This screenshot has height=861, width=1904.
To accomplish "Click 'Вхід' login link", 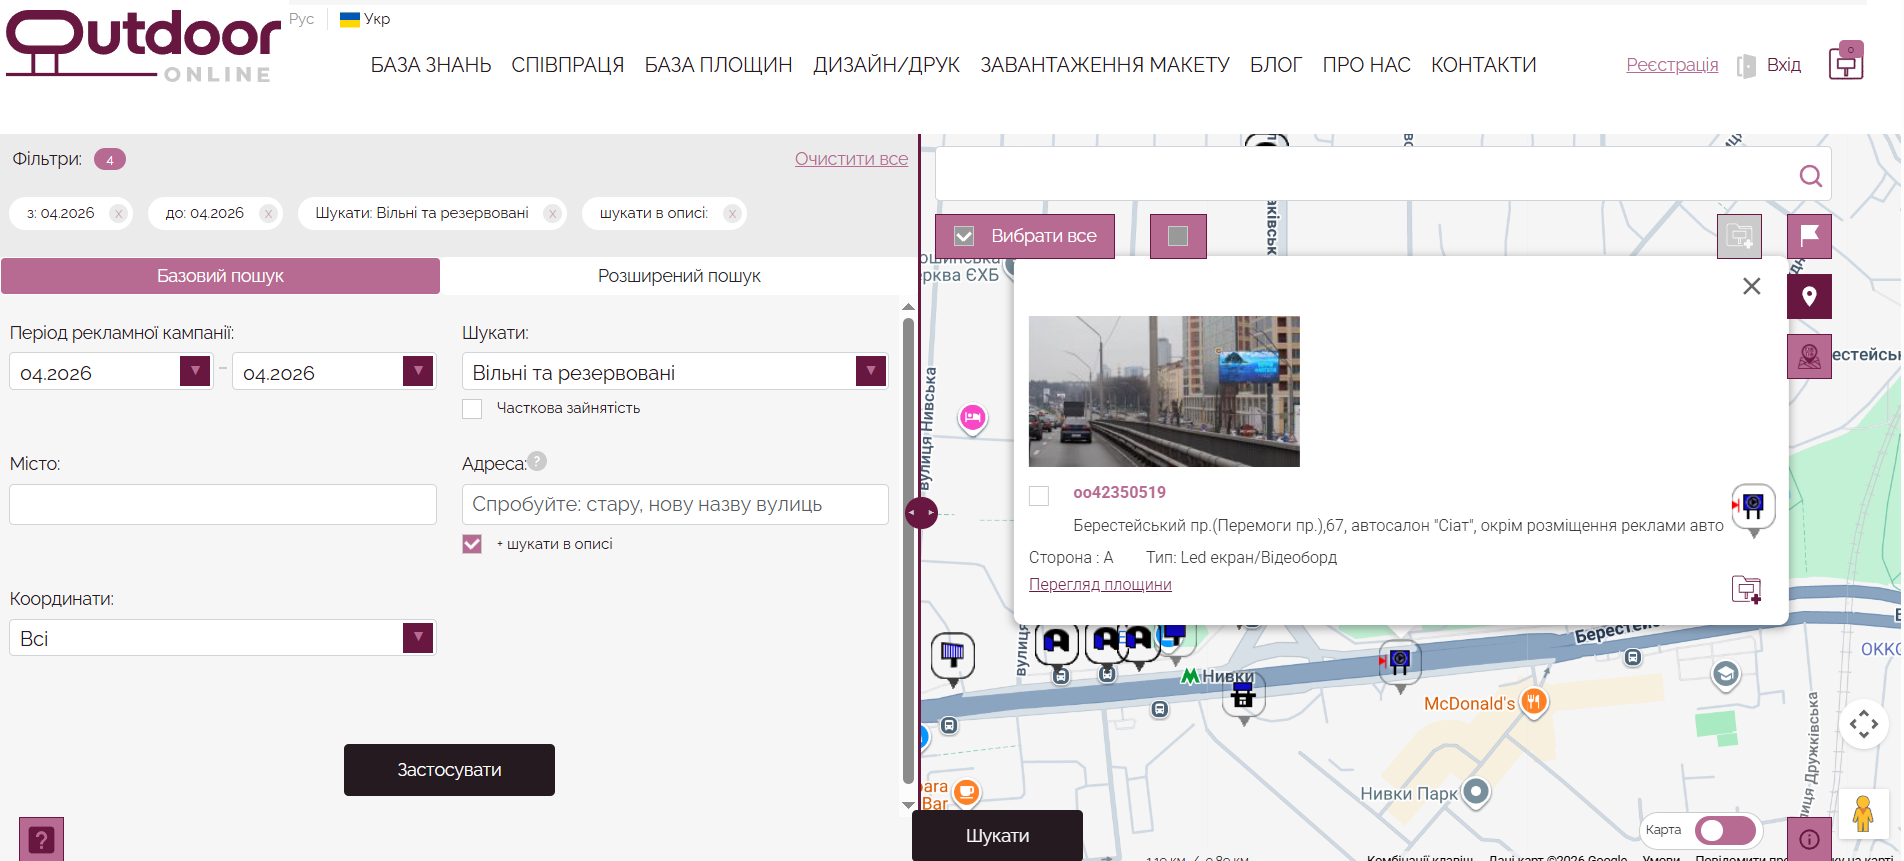I will click(1783, 65).
